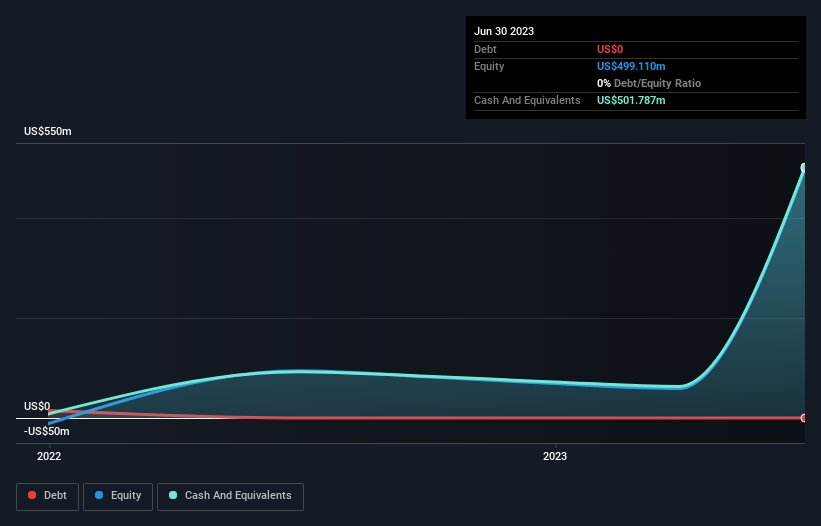Click the red US$0 Debt value in tooltip

tap(610, 49)
